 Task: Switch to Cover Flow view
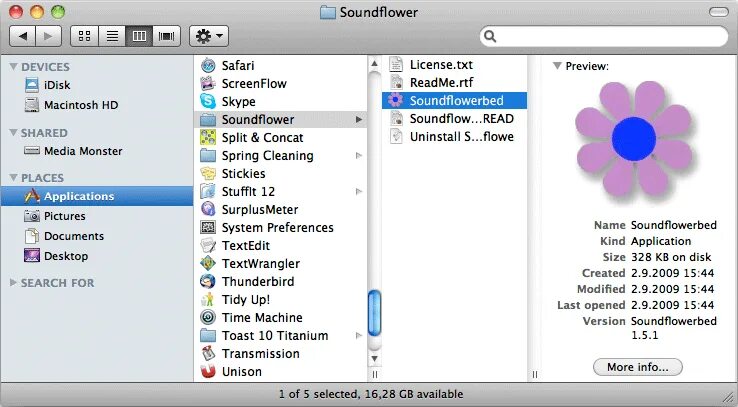pyautogui.click(x=167, y=36)
